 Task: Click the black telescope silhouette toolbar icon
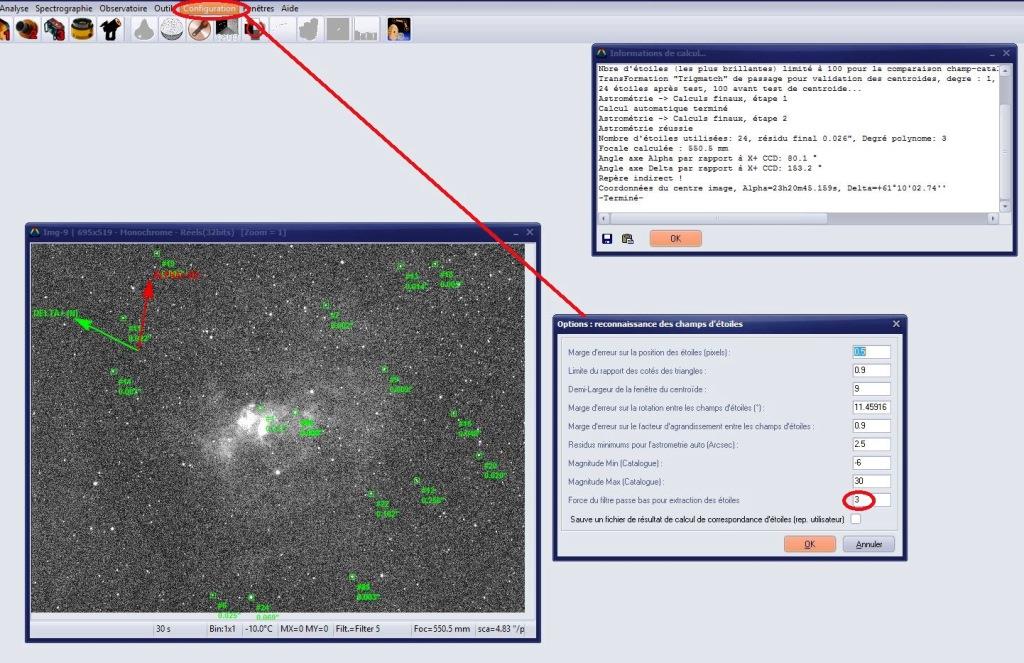tap(111, 29)
